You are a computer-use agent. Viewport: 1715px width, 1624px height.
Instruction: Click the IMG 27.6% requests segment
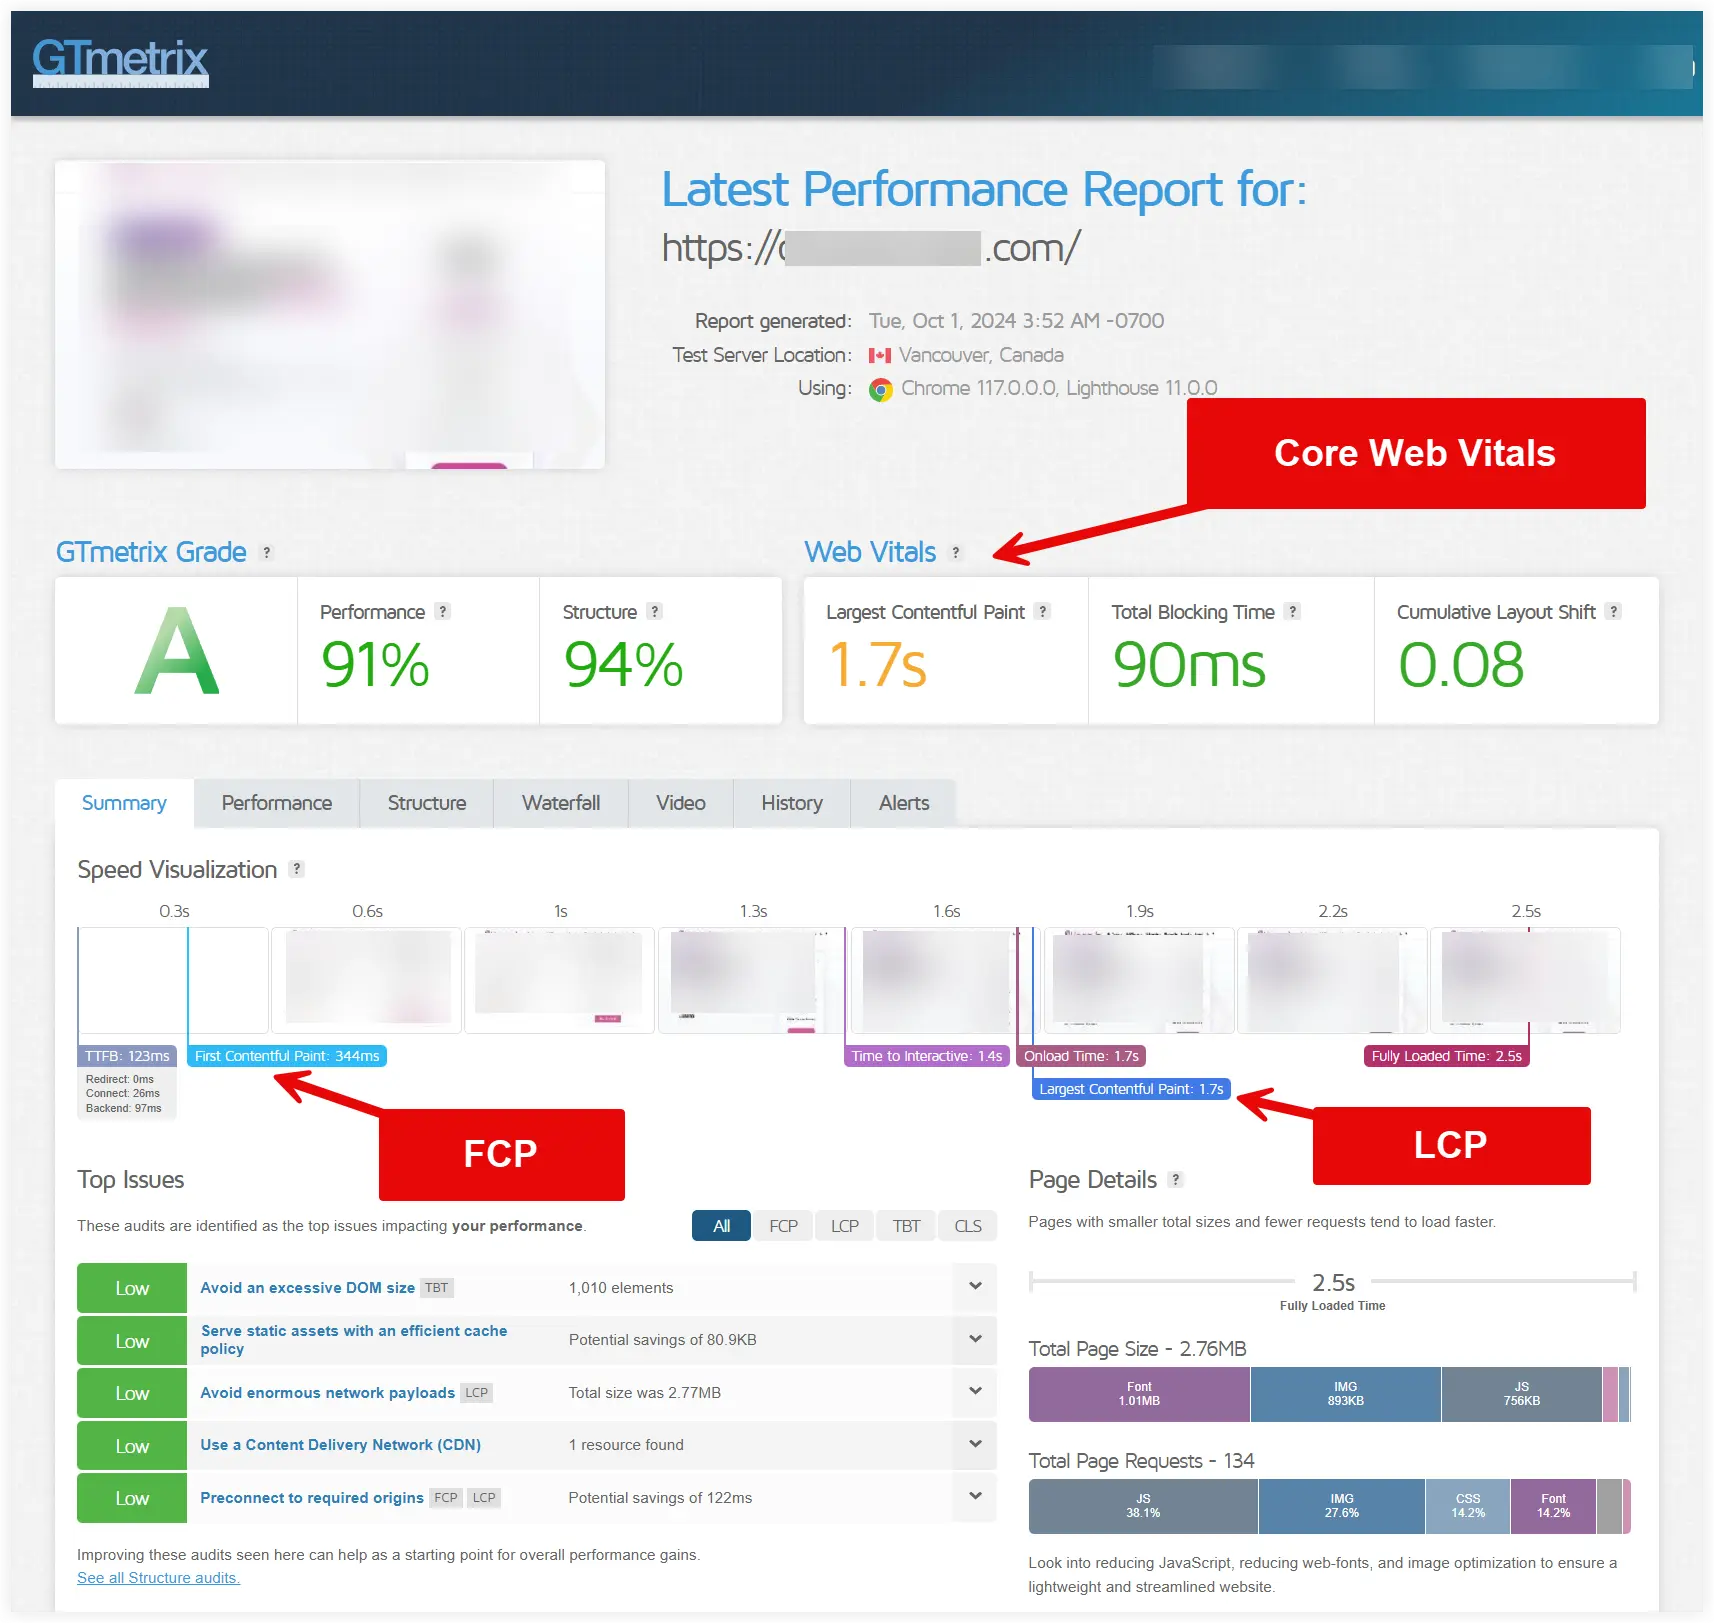coord(1341,1506)
